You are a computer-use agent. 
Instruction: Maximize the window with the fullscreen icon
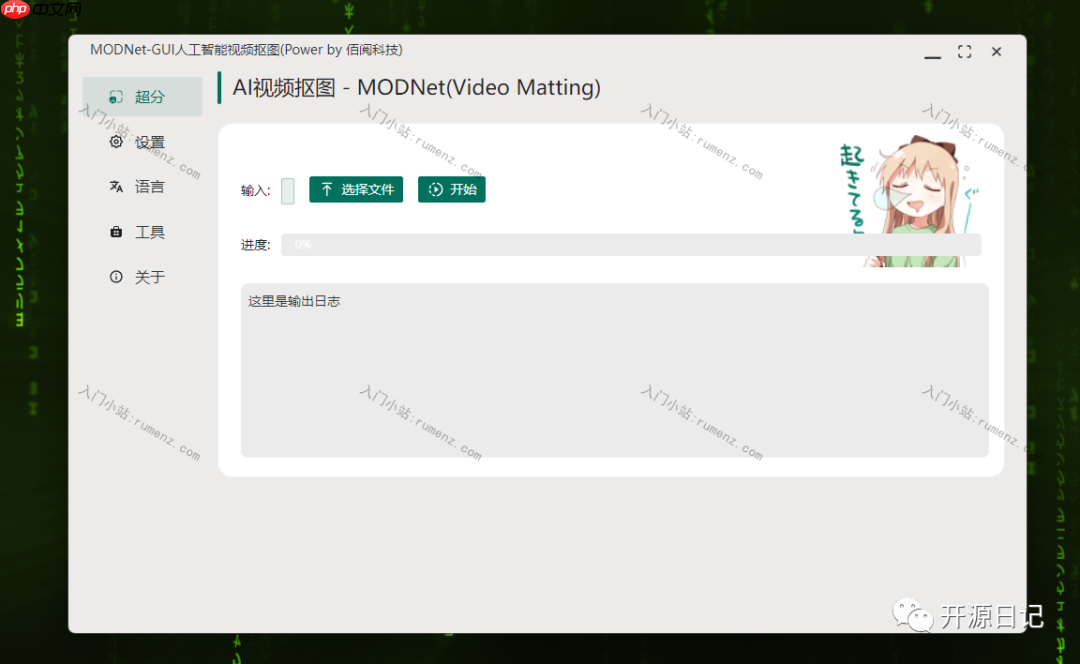click(964, 52)
